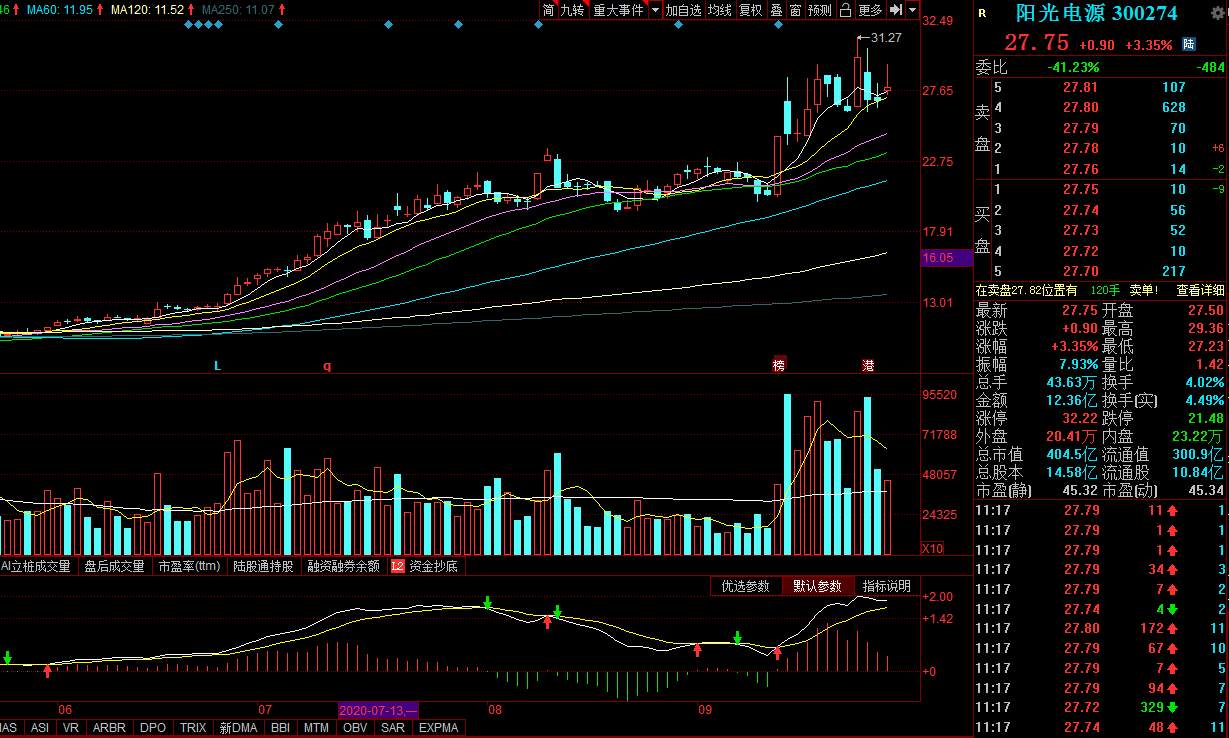1229x738 pixels.
Task: Switch to 市盈率(ttm) tab
Action: pos(189,566)
